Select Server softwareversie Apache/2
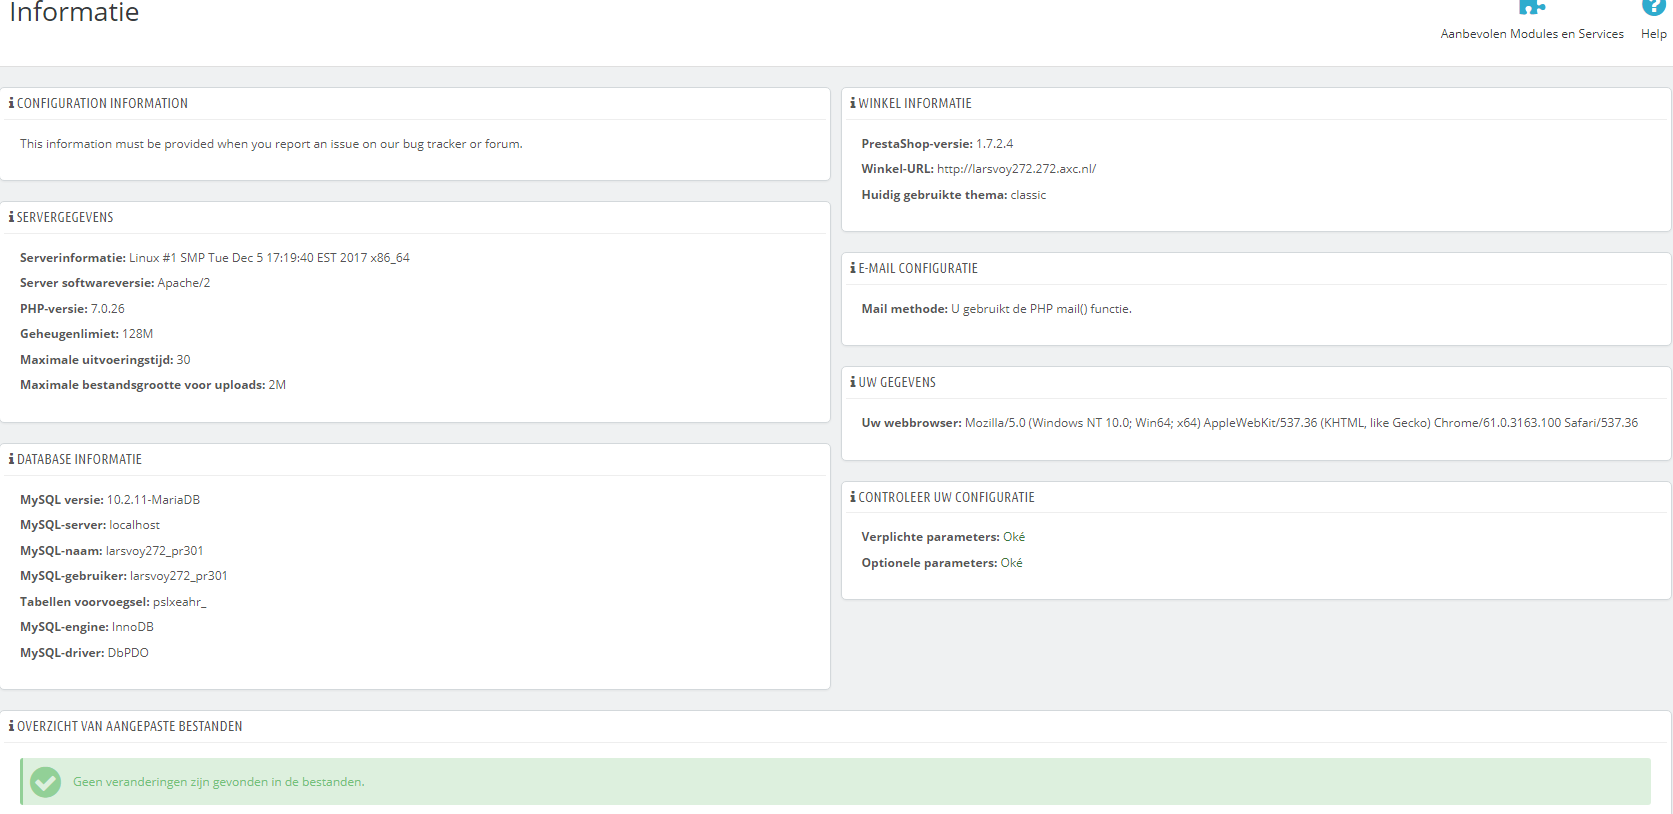This screenshot has height=814, width=1673. tap(115, 283)
